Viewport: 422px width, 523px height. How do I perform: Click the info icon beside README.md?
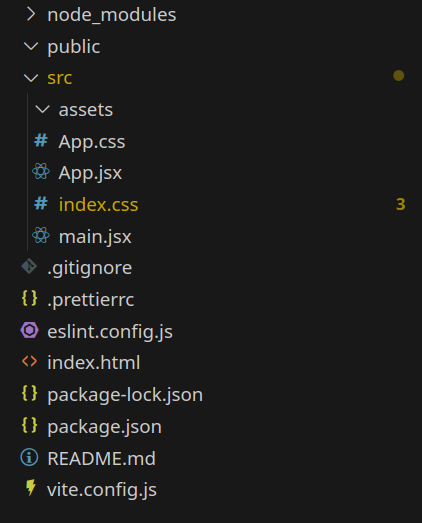pyautogui.click(x=29, y=457)
